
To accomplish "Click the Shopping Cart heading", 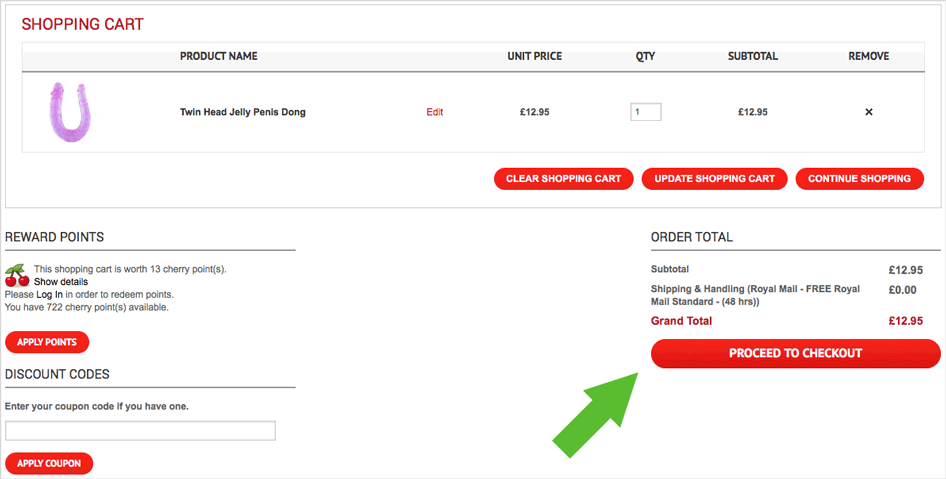I will (x=83, y=24).
